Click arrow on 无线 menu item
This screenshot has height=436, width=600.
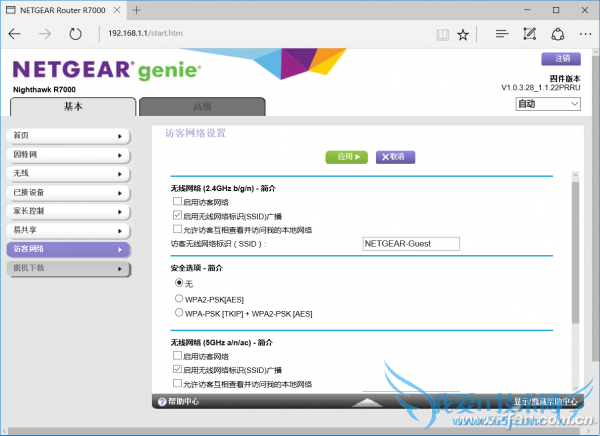(120, 174)
